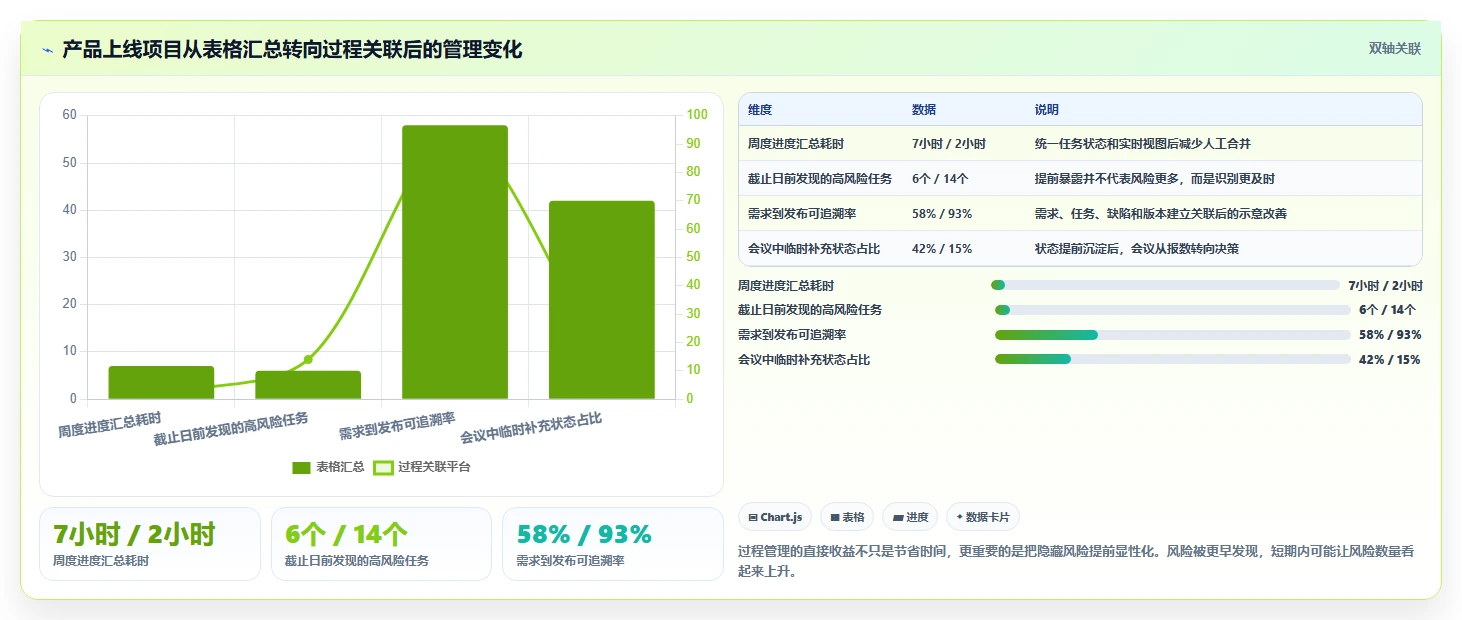
Task: Click the 6个 / 14个 value beside the progress bar
Action: click(1387, 310)
